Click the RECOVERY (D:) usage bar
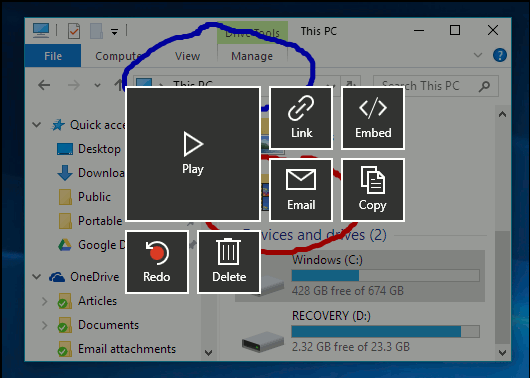The image size is (530, 378). click(x=386, y=332)
